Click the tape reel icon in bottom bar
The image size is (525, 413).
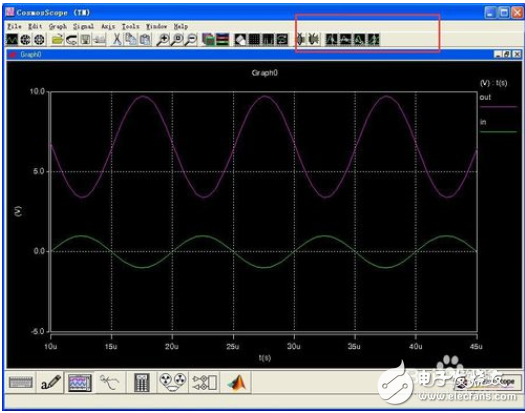pyautogui.click(x=172, y=382)
